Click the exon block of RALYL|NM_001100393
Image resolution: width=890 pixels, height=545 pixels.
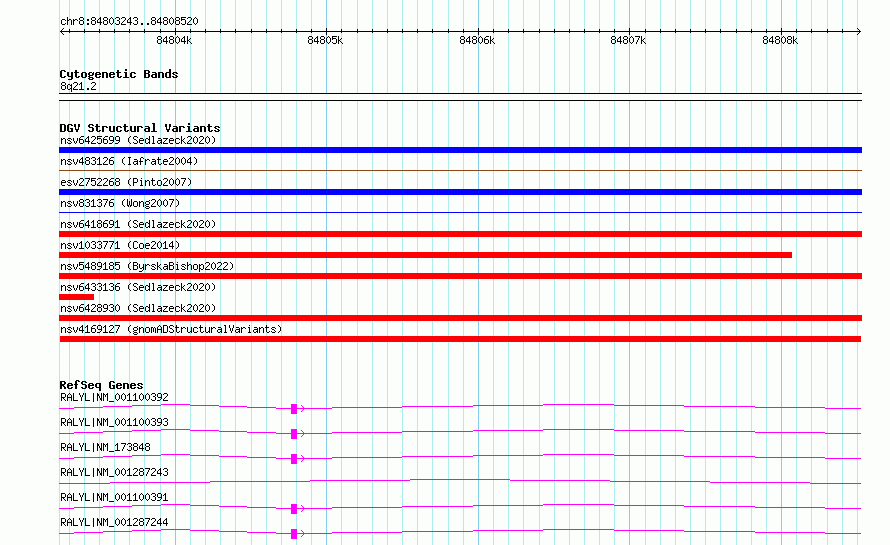pyautogui.click(x=294, y=434)
